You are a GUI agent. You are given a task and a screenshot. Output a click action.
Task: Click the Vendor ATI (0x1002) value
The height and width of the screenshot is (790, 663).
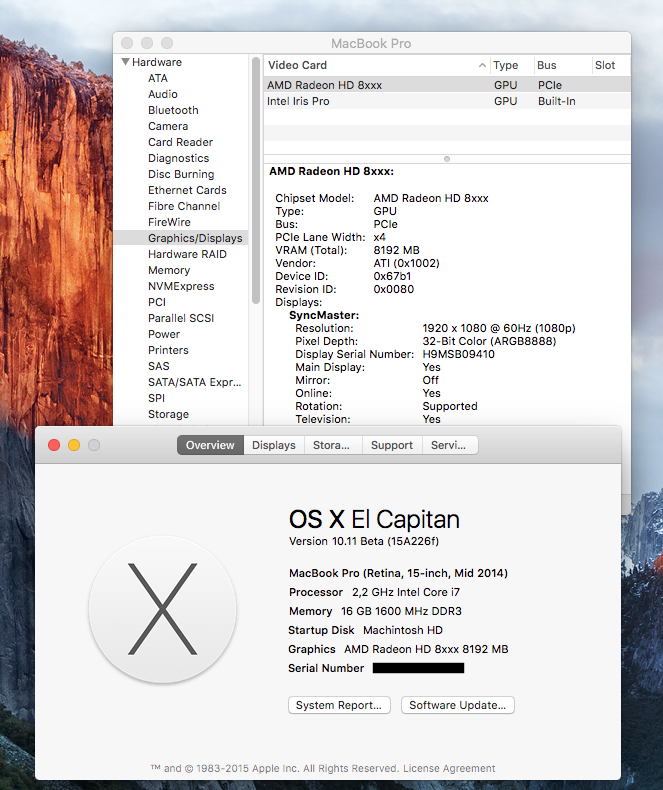click(x=407, y=263)
